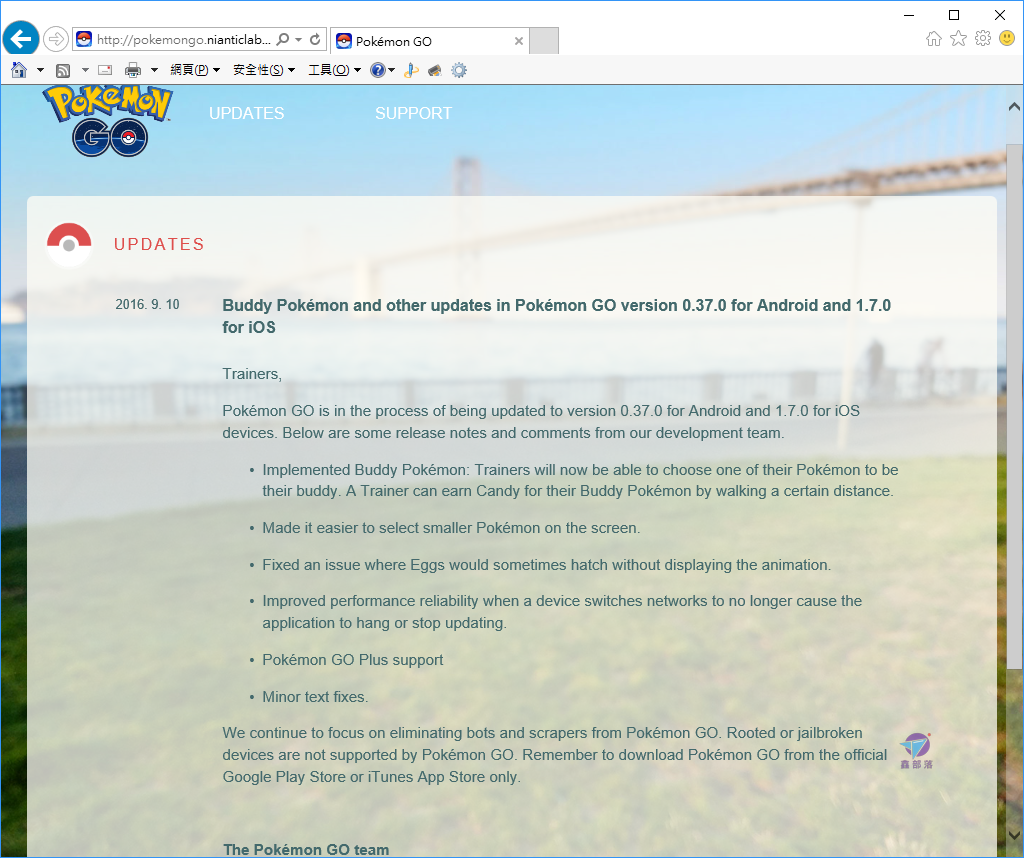The height and width of the screenshot is (858, 1024).
Task: Open the Tools gear at top right
Action: coord(983,39)
